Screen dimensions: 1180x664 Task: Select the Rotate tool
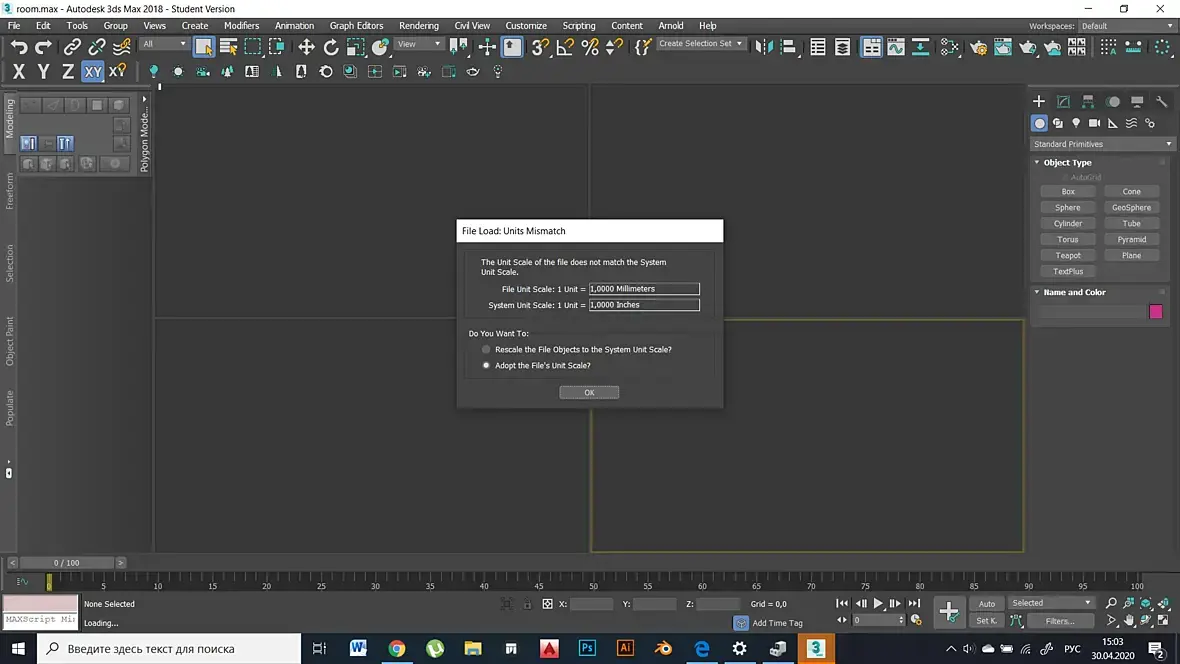point(331,47)
